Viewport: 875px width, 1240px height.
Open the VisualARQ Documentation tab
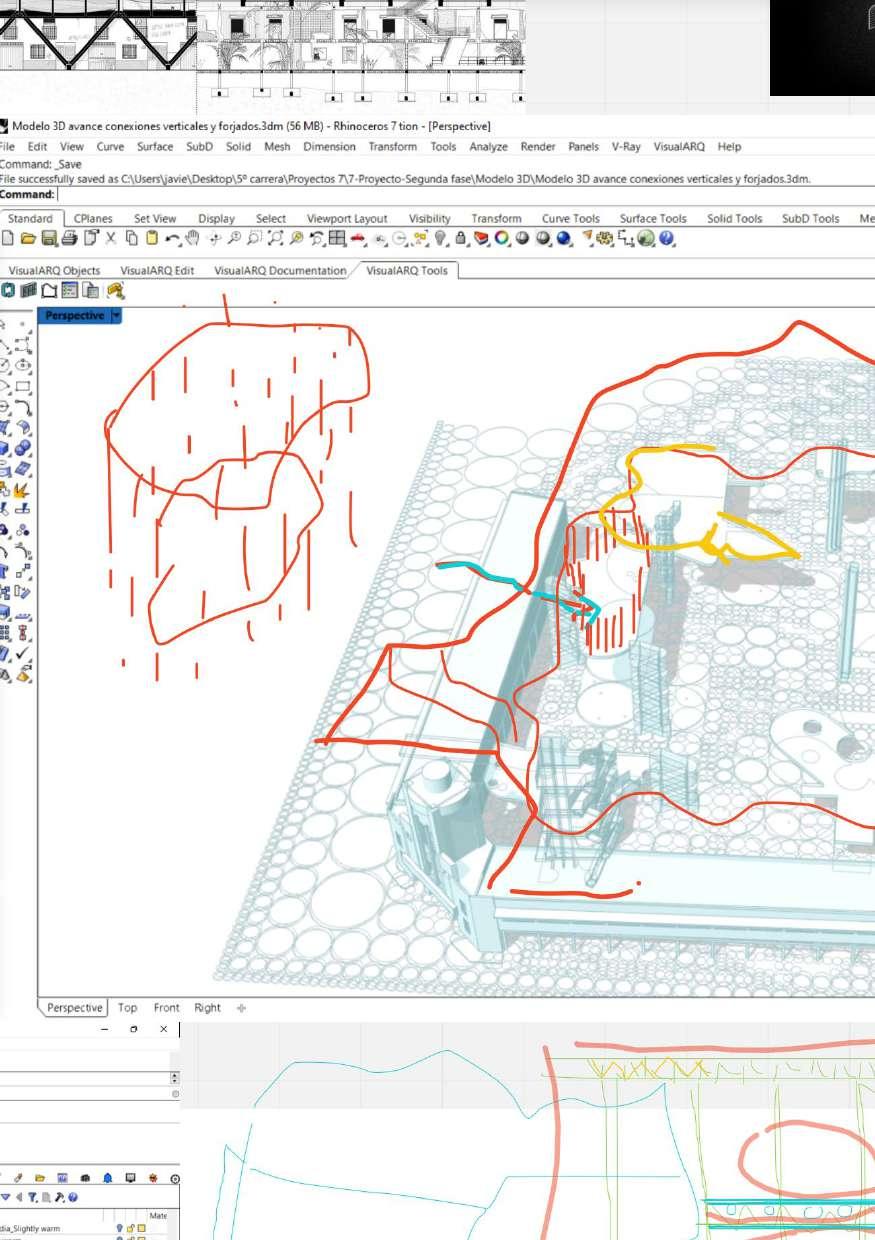pos(280,270)
